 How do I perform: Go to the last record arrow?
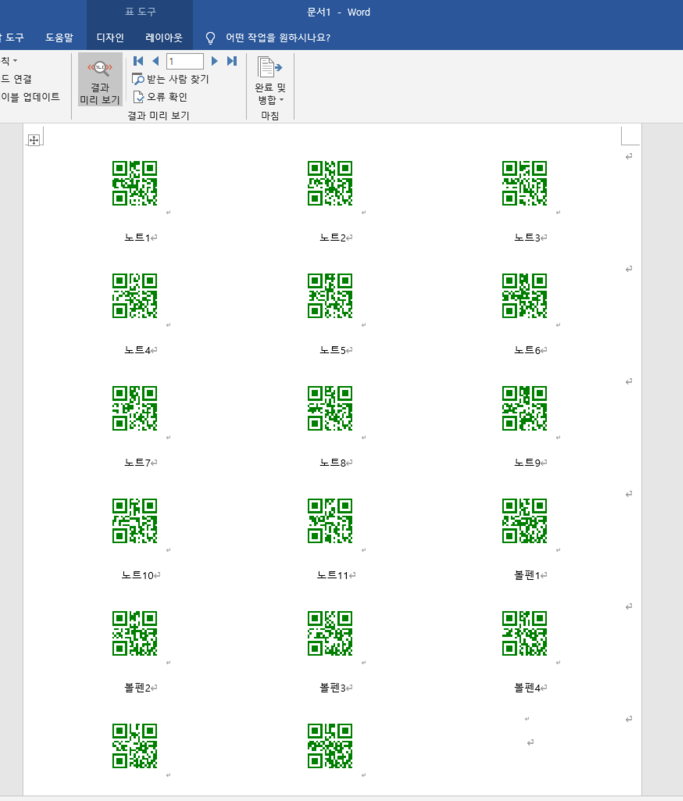[232, 61]
